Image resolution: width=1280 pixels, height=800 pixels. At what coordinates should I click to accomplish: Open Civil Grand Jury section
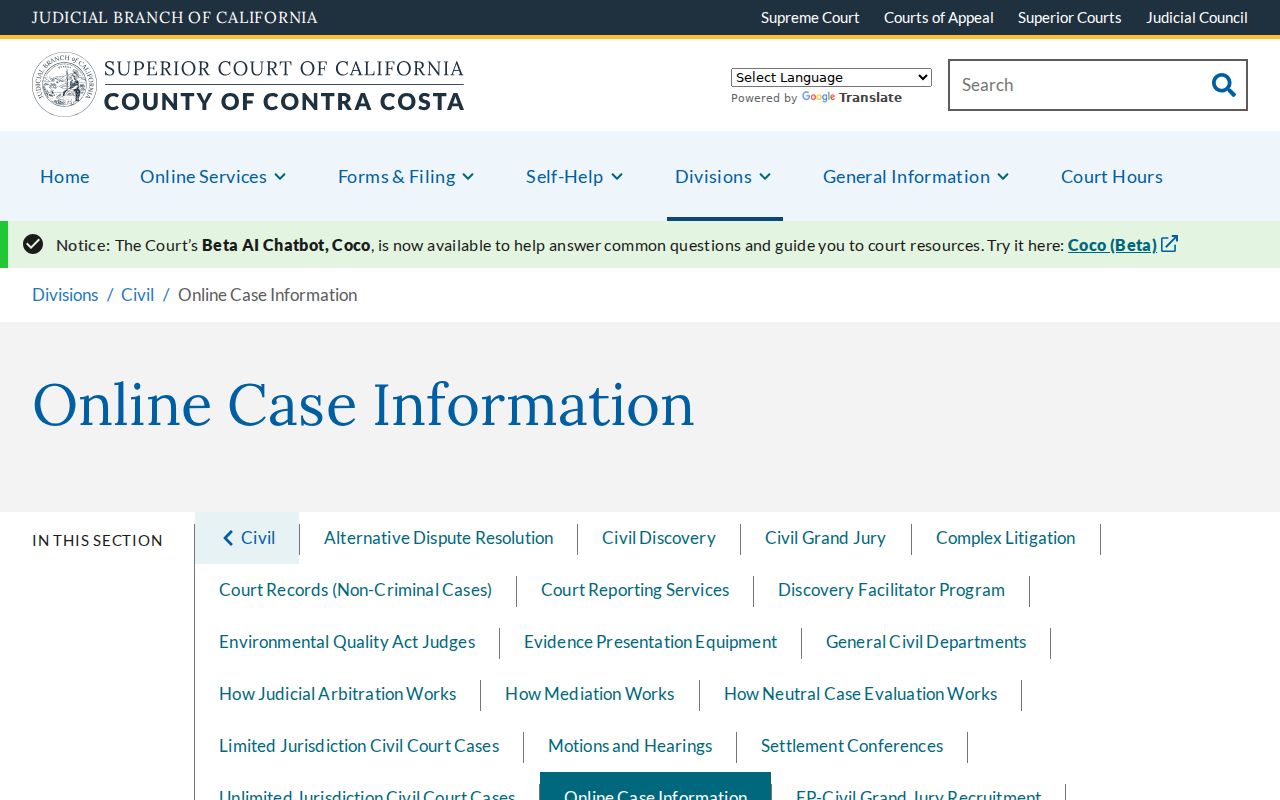[825, 538]
